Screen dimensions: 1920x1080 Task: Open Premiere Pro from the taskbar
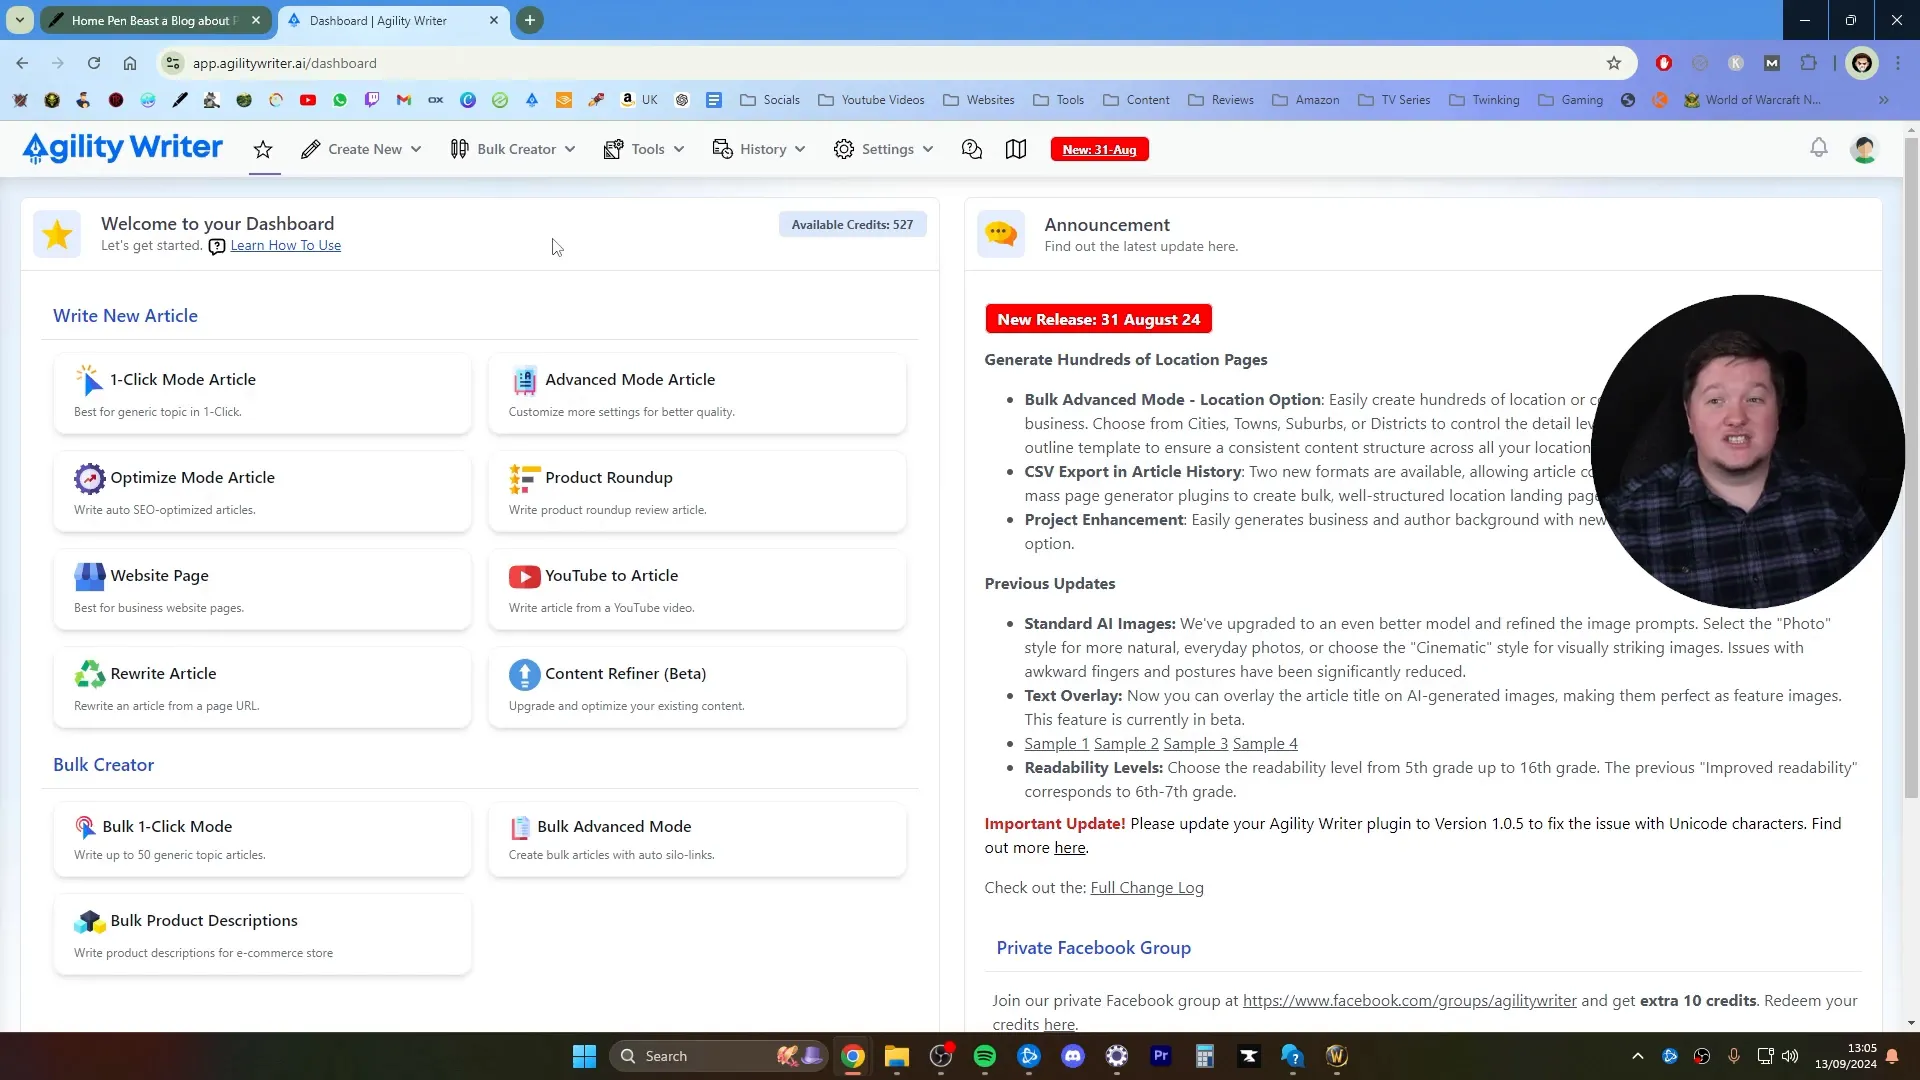pos(1161,1056)
